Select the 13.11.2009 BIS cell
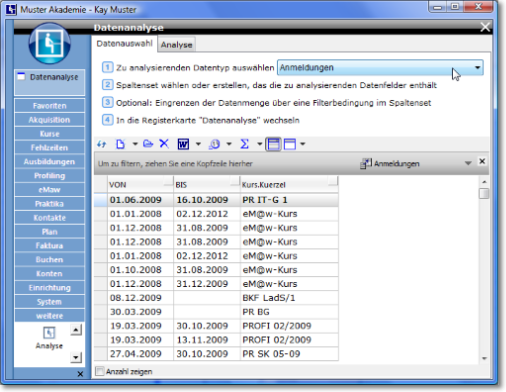The image size is (506, 392). [x=207, y=340]
